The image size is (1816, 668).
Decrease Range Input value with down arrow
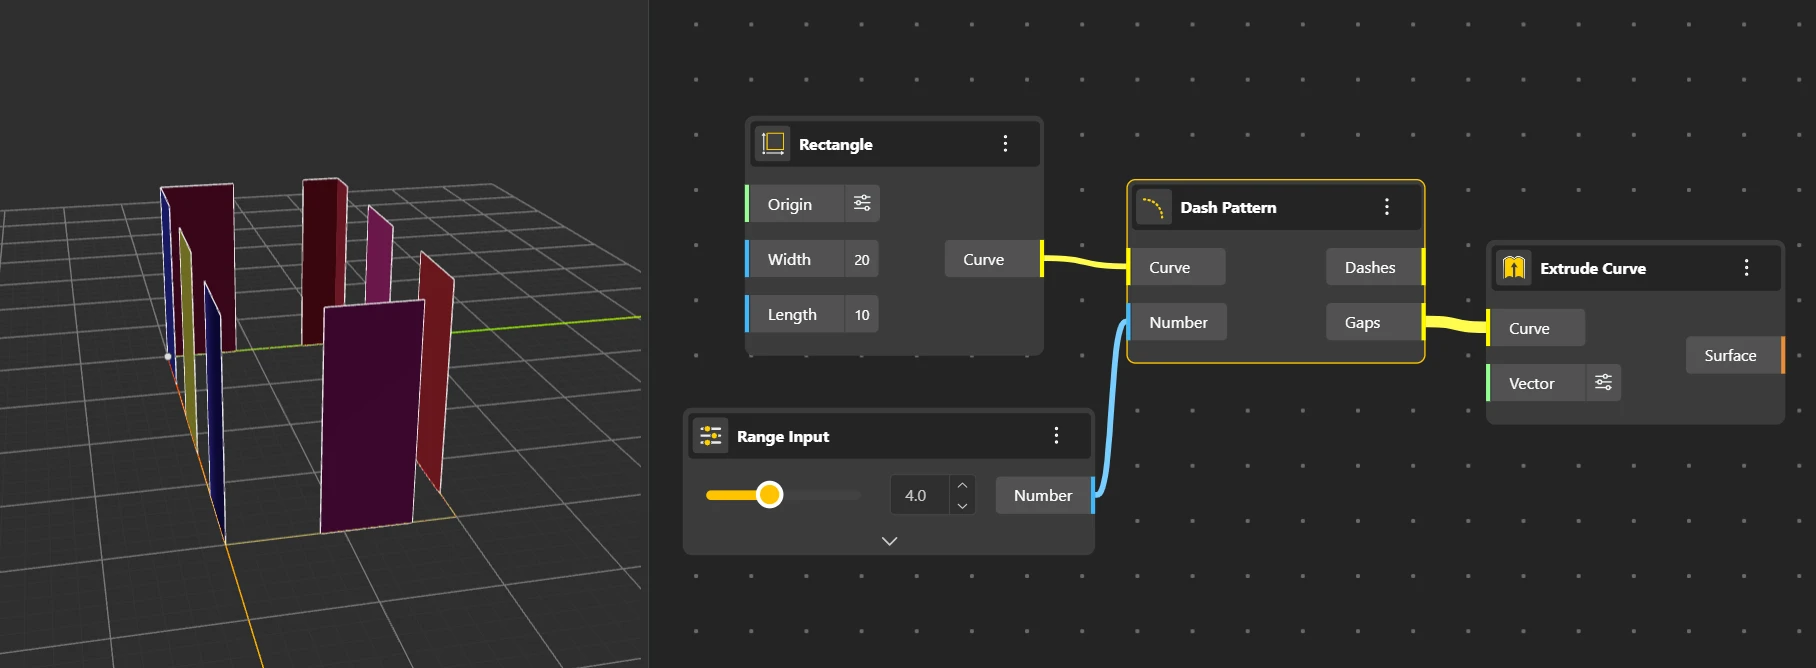pos(962,505)
